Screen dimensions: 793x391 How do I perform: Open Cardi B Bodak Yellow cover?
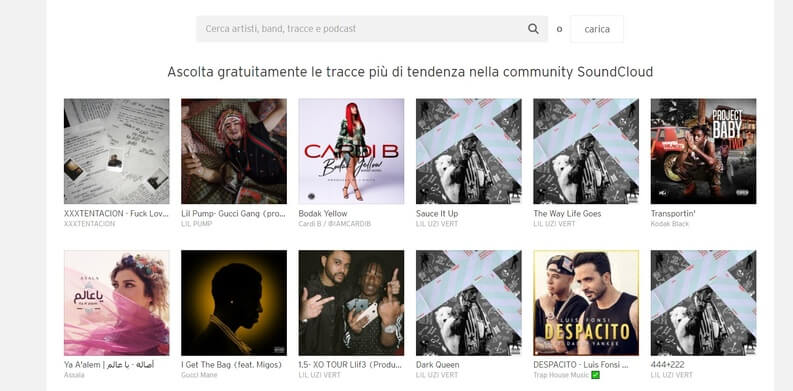tap(351, 151)
